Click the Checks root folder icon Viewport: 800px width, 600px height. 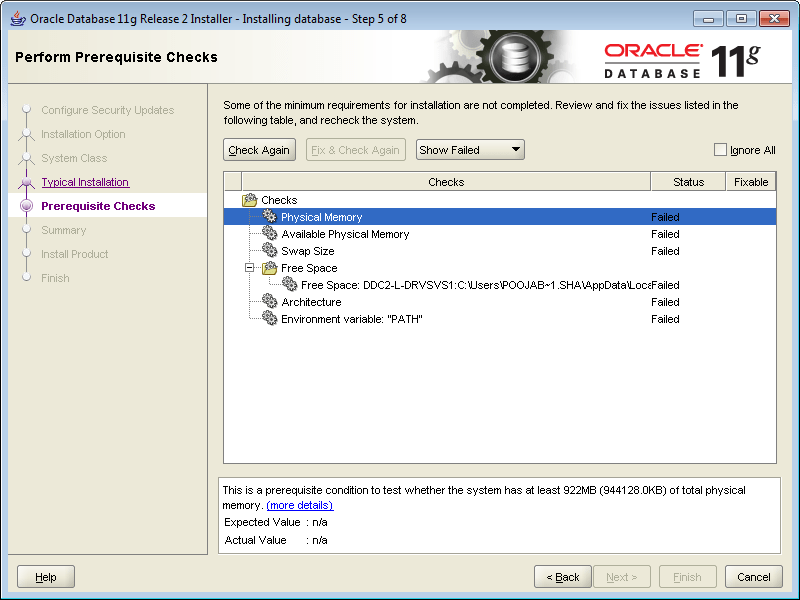click(x=250, y=200)
